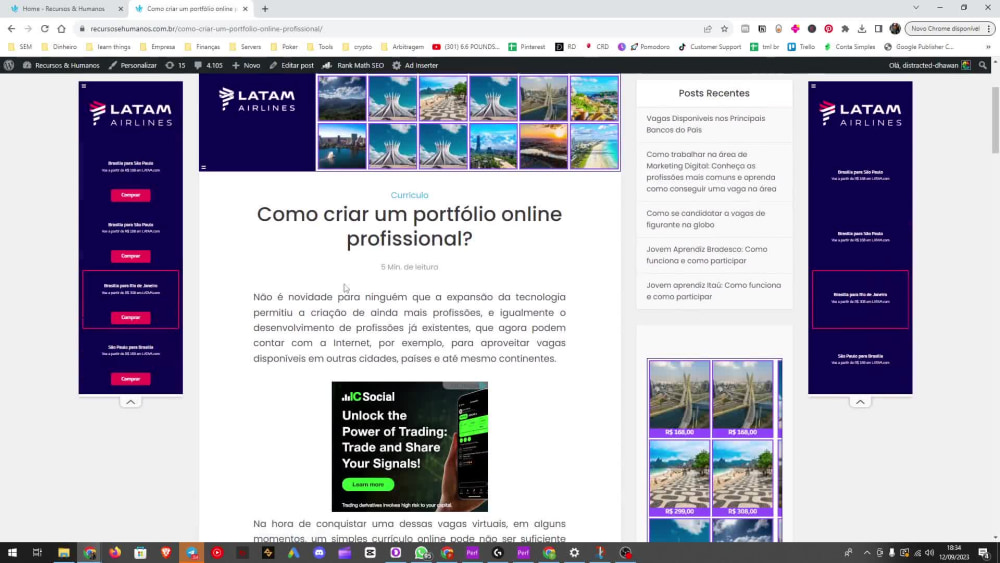Screen dimensions: 1000x563
Task: Open post Jovem aprendiz Itaú
Action: point(714,291)
